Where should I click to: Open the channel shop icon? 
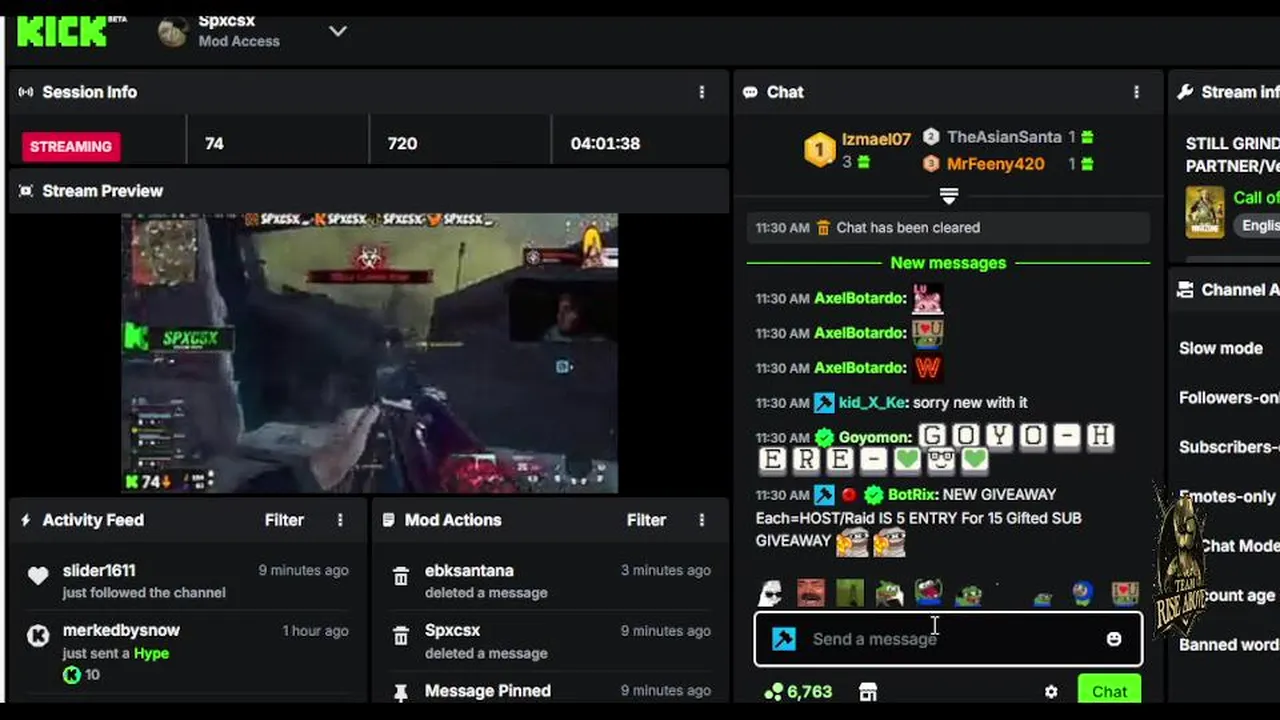(868, 691)
